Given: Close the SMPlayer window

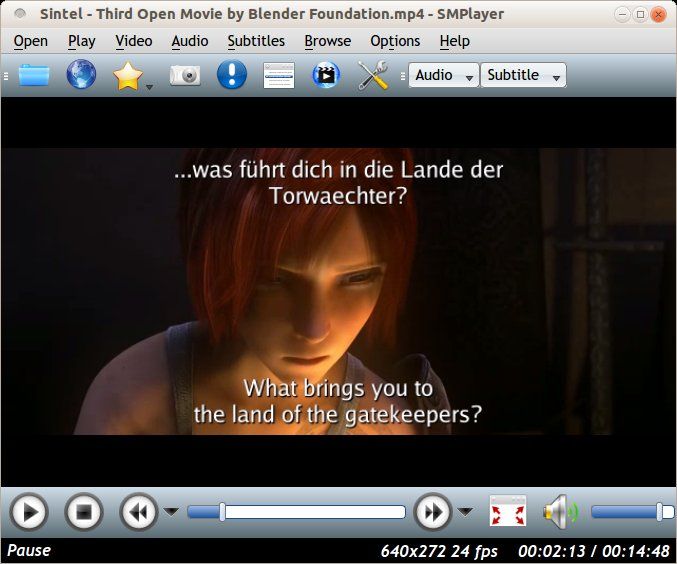Looking at the screenshot, I should [658, 15].
